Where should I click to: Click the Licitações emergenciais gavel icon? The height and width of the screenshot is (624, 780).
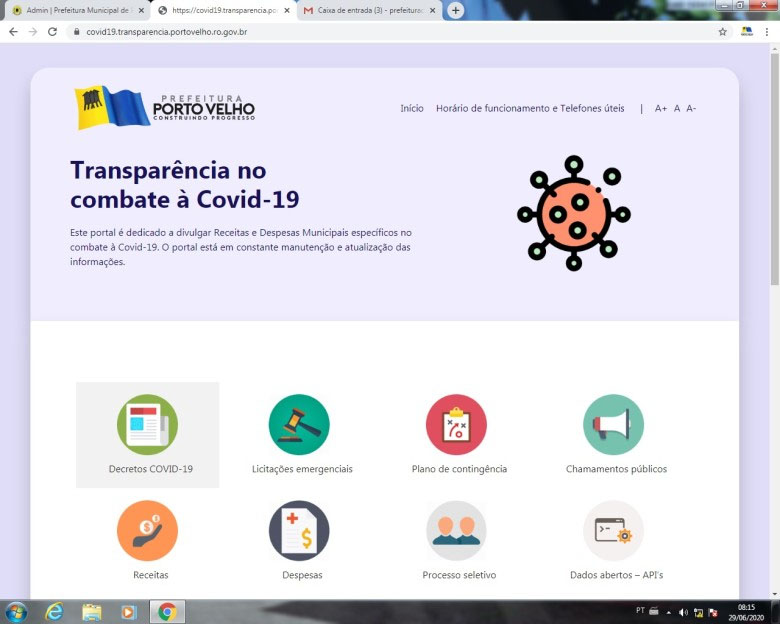299,425
